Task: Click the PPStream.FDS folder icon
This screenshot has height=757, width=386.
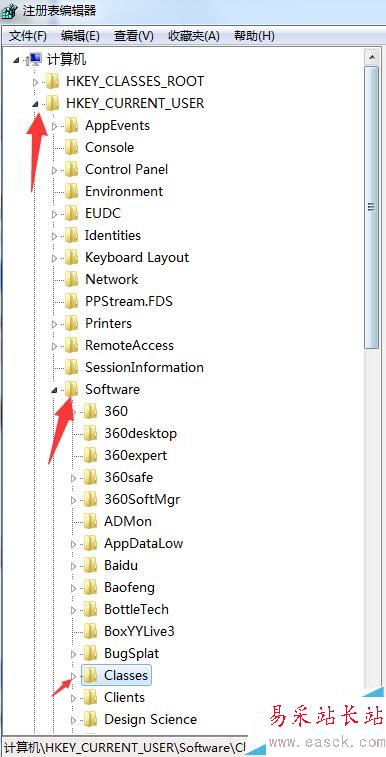Action: pyautogui.click(x=71, y=301)
